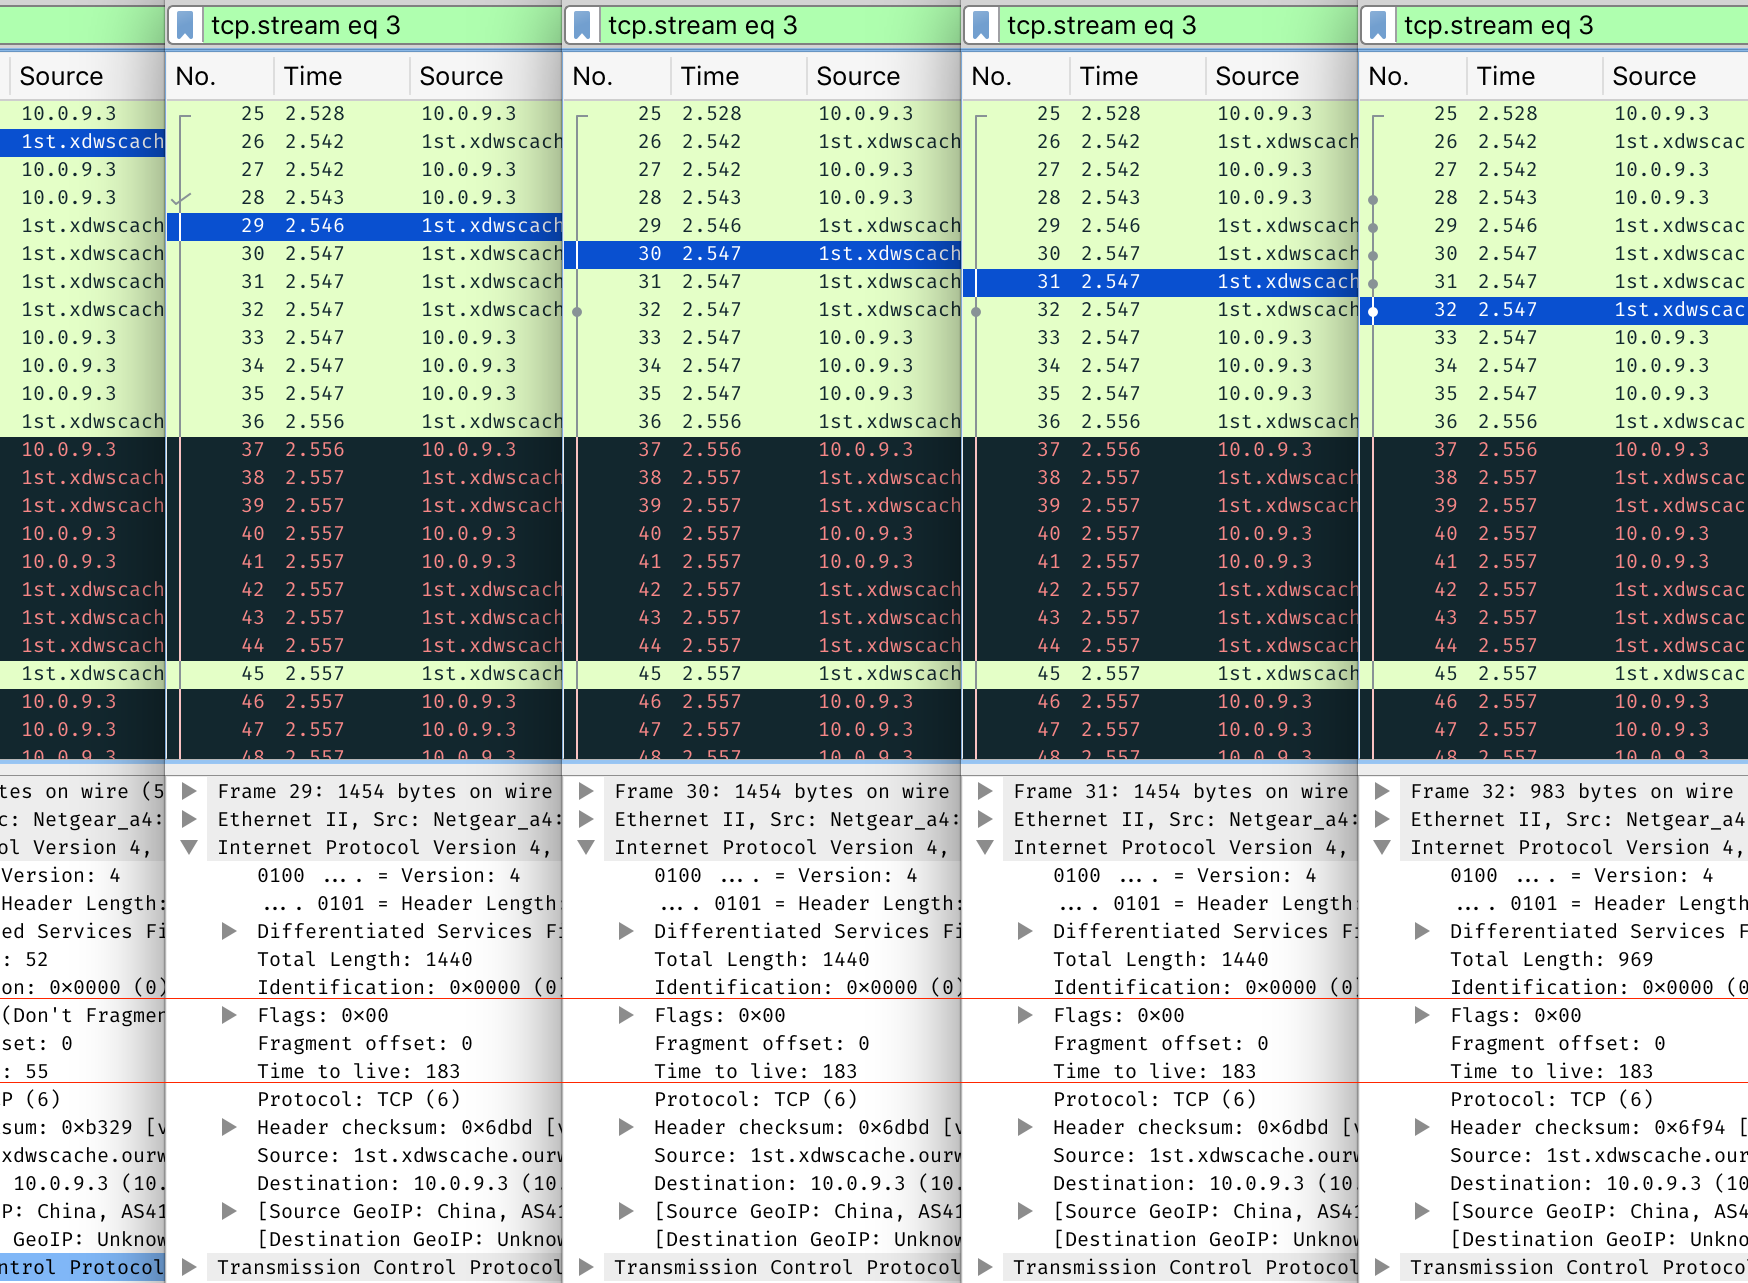
Task: Click the related-packet dot beside packet 32 under highlighted packet 31
Action: tap(976, 311)
